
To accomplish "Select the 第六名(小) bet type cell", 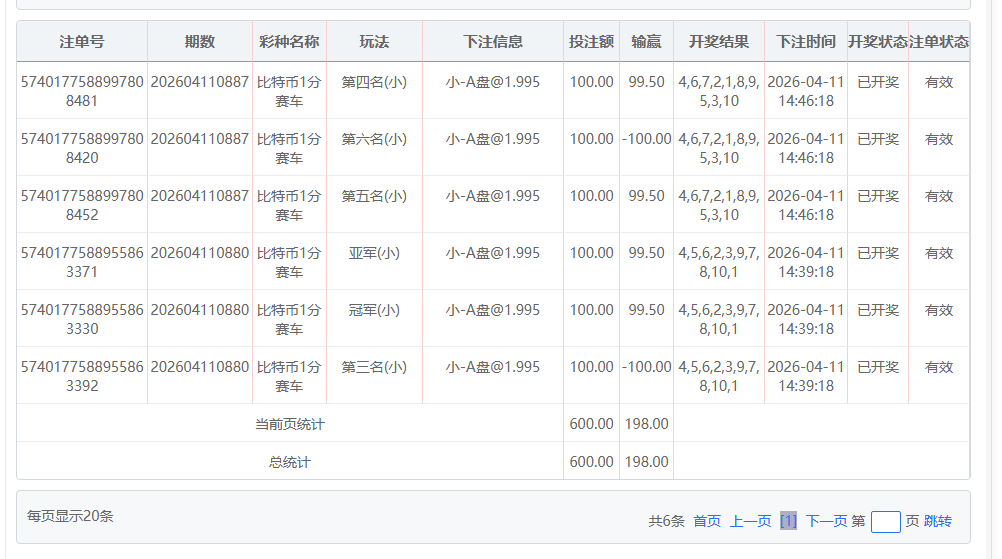I will (374, 139).
